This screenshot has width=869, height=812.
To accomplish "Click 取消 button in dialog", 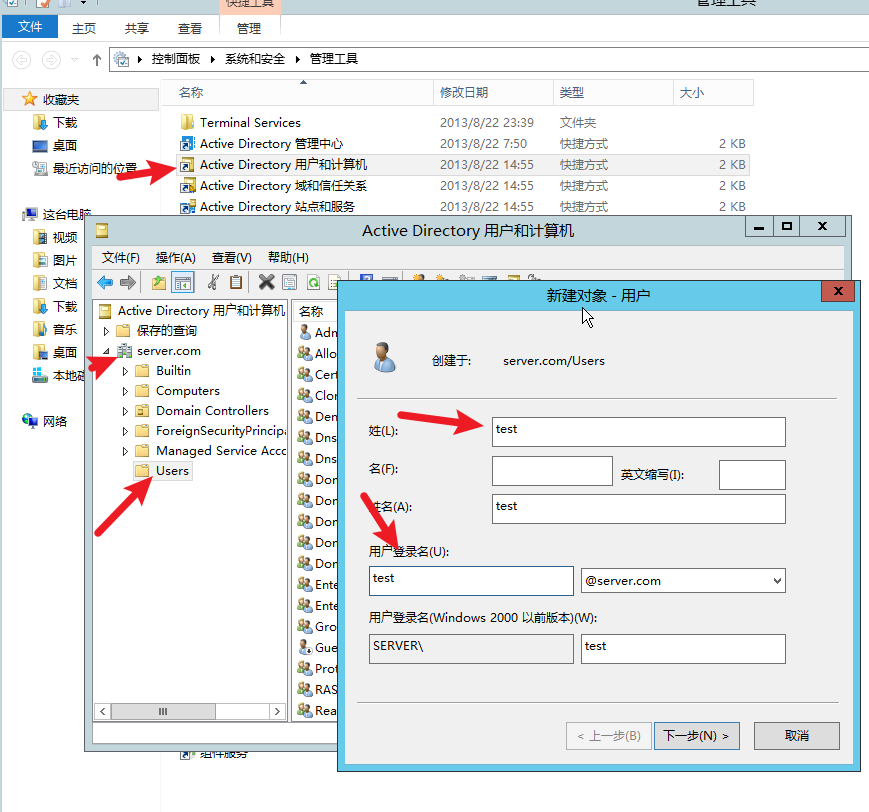I will coord(797,736).
